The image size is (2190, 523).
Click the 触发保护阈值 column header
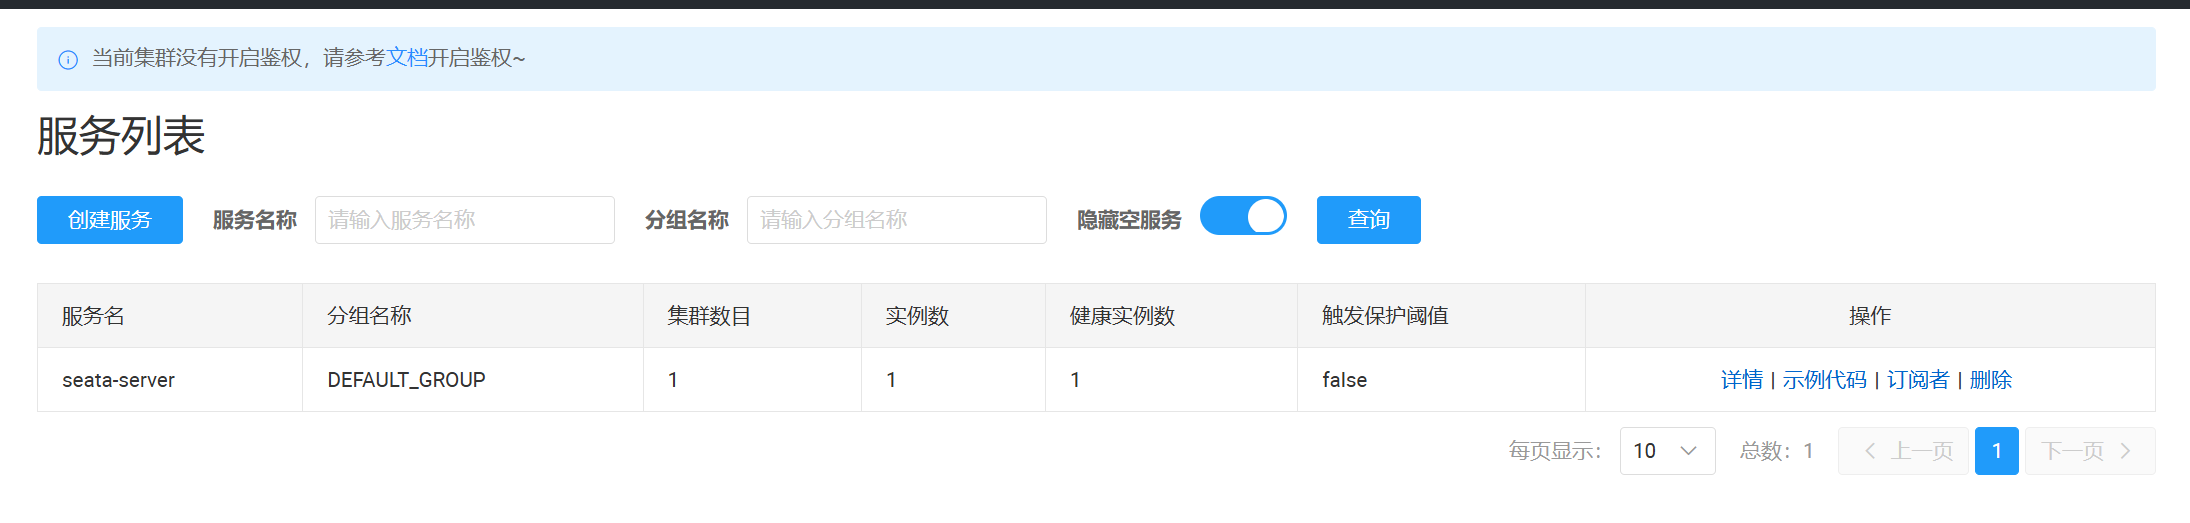(x=1441, y=316)
